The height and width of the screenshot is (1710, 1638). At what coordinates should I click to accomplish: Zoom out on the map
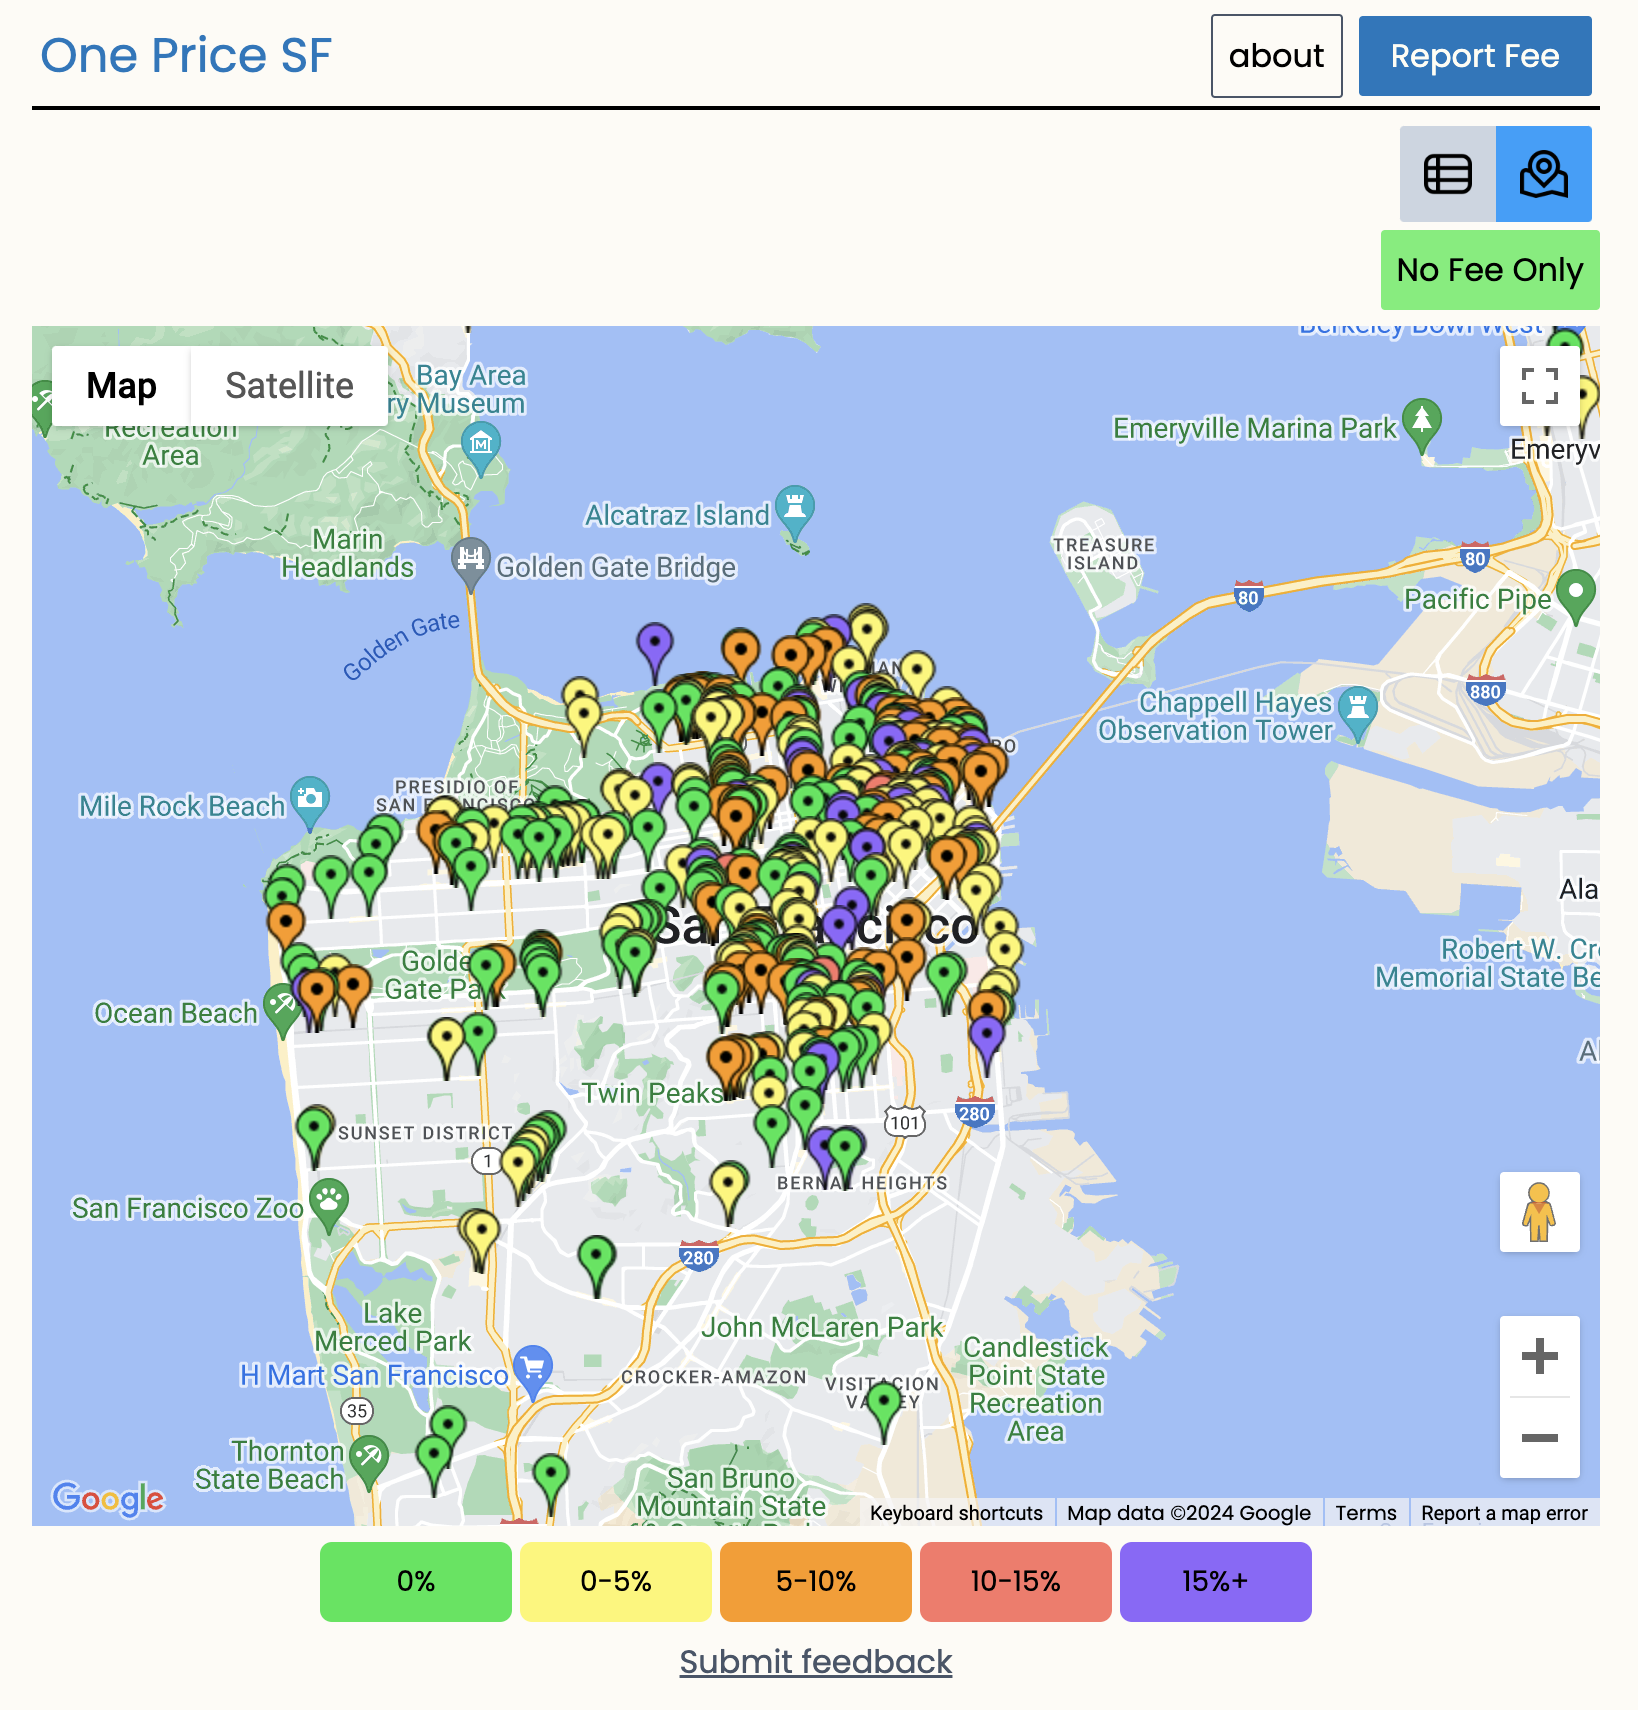[x=1540, y=1438]
